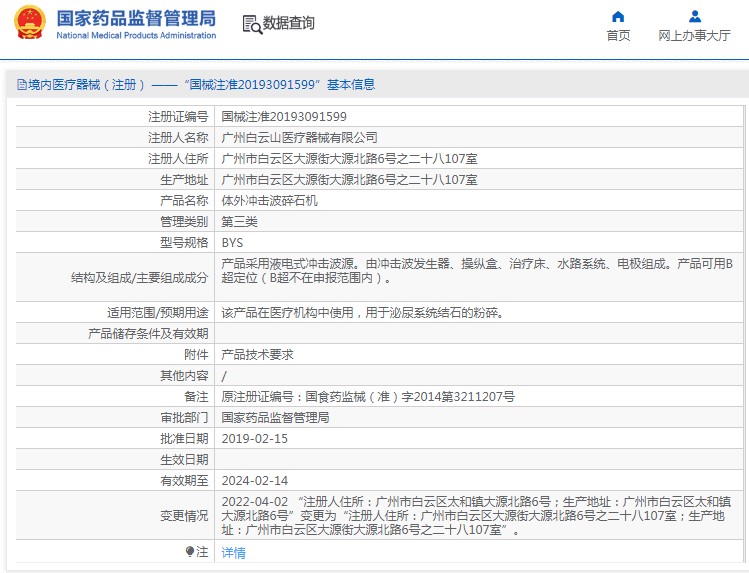Click the 变更情况 row label
749x573 pixels.
184,516
